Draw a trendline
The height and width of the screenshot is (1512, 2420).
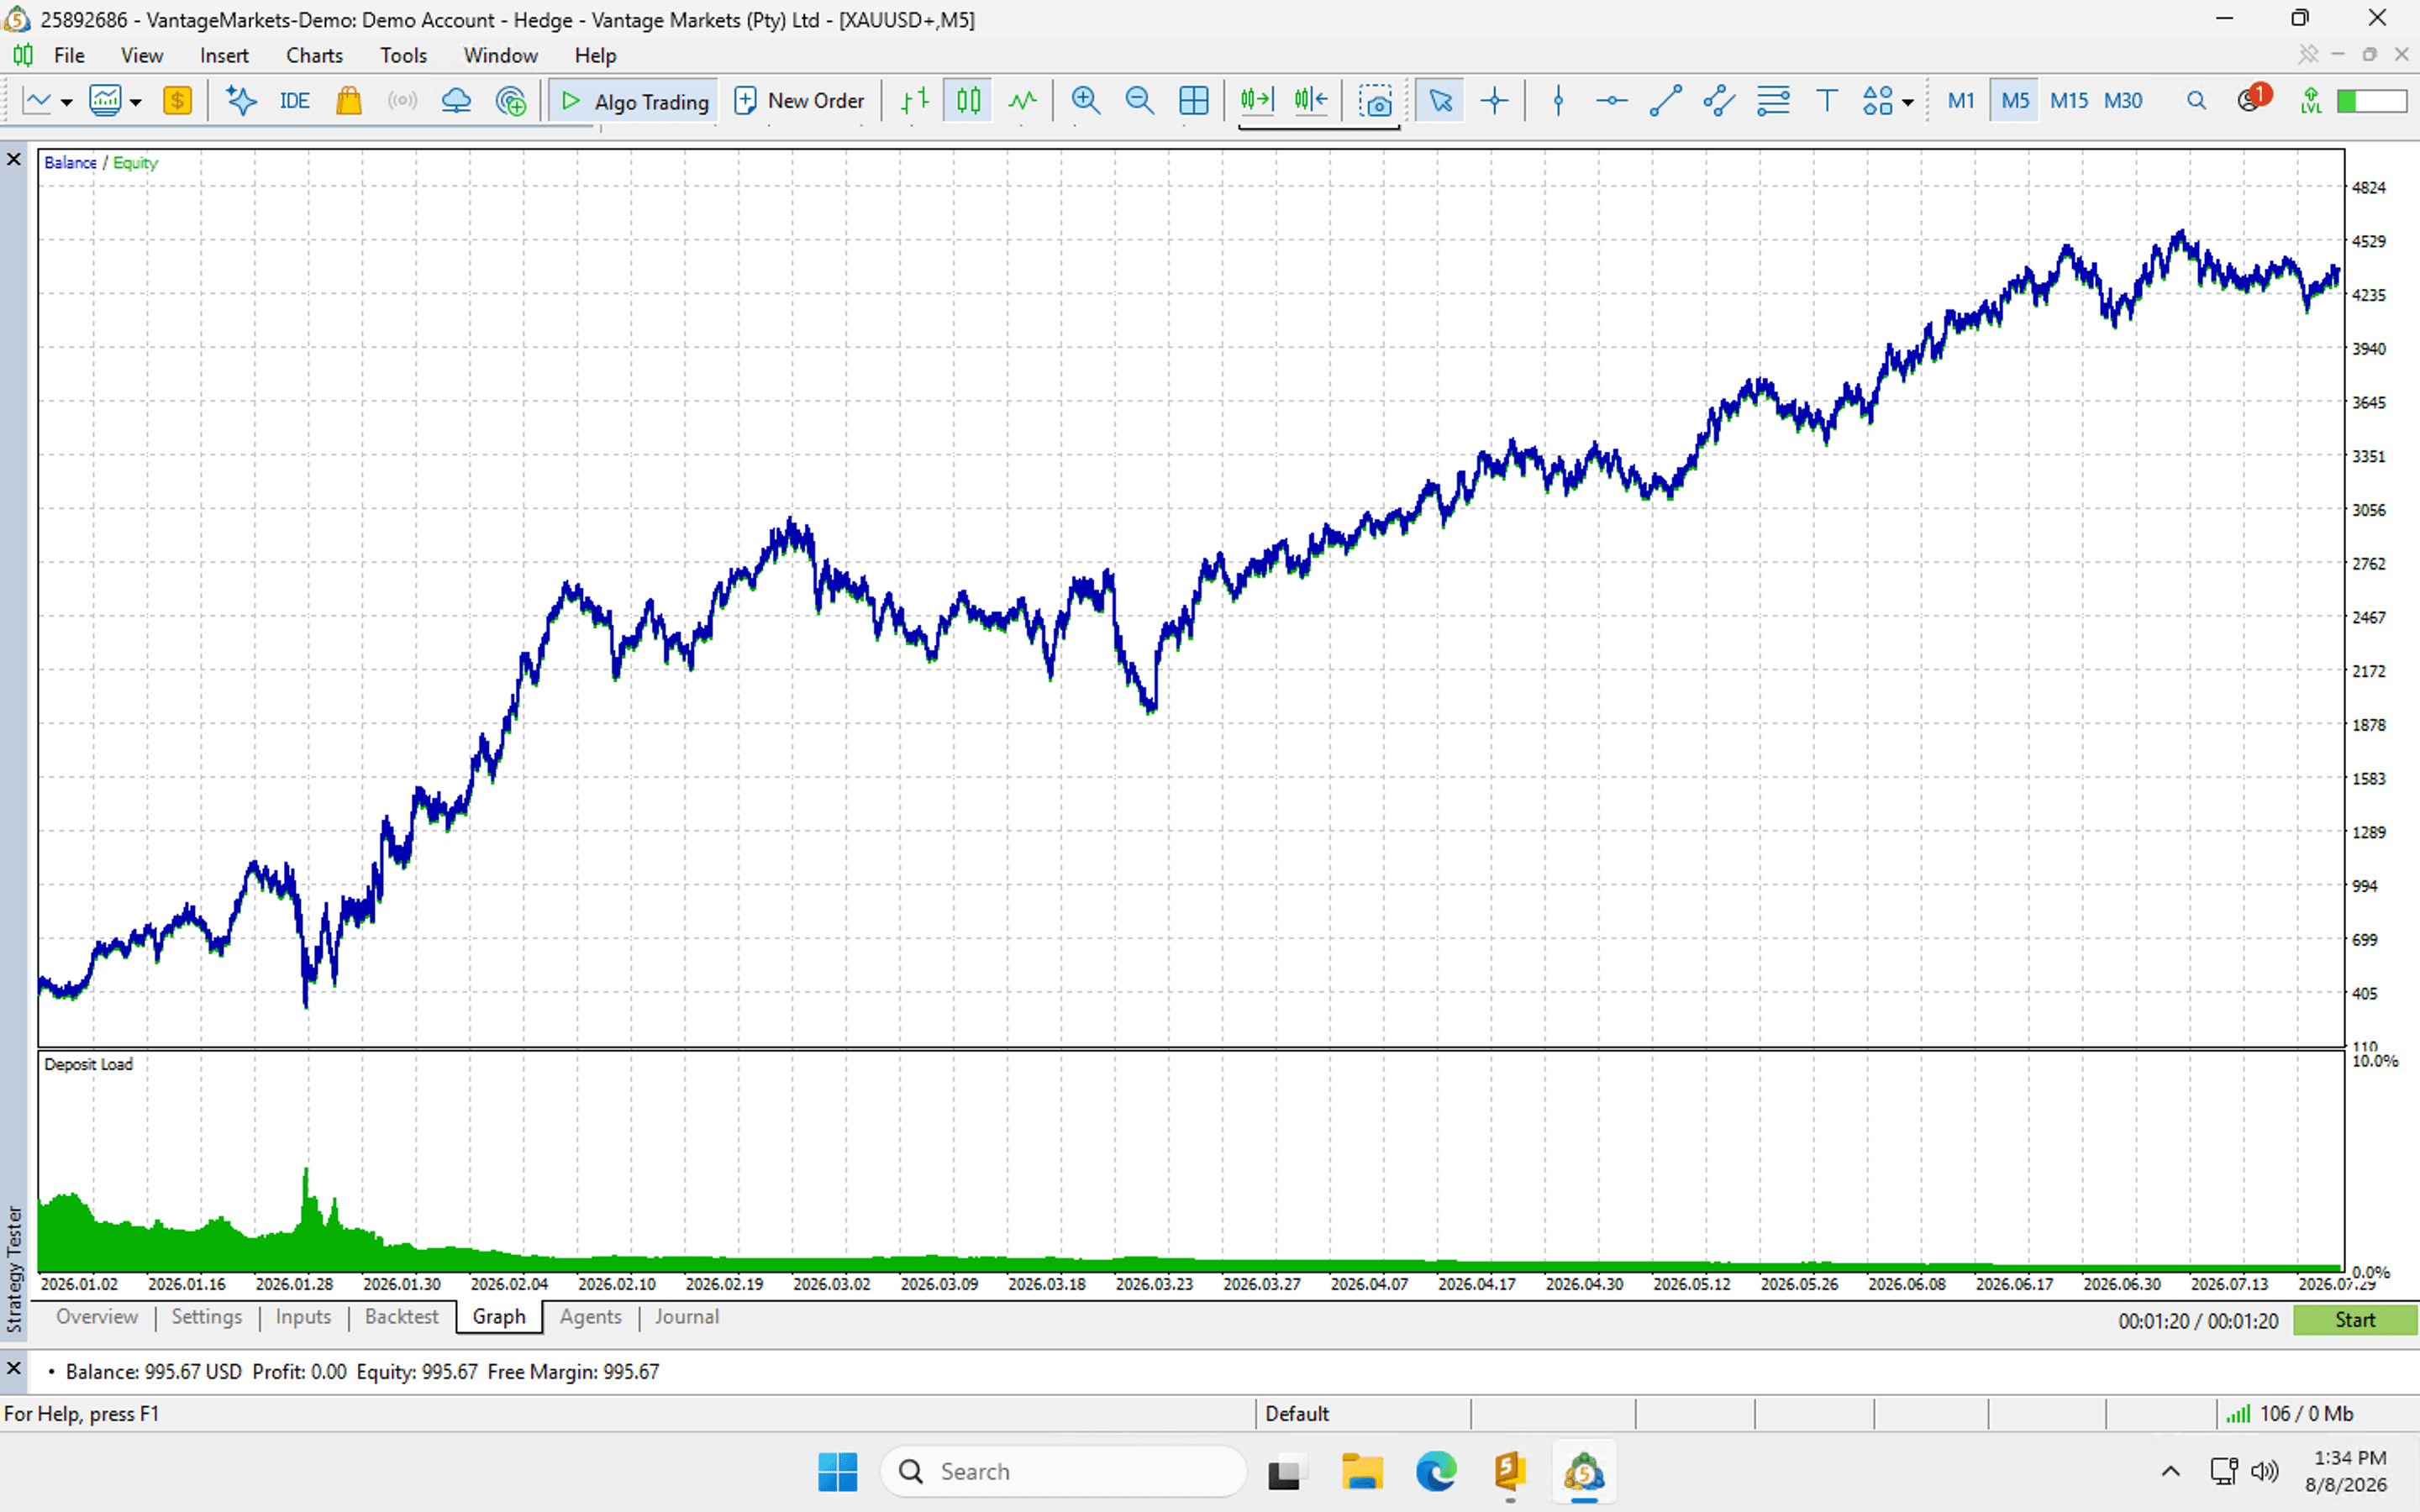click(1665, 101)
